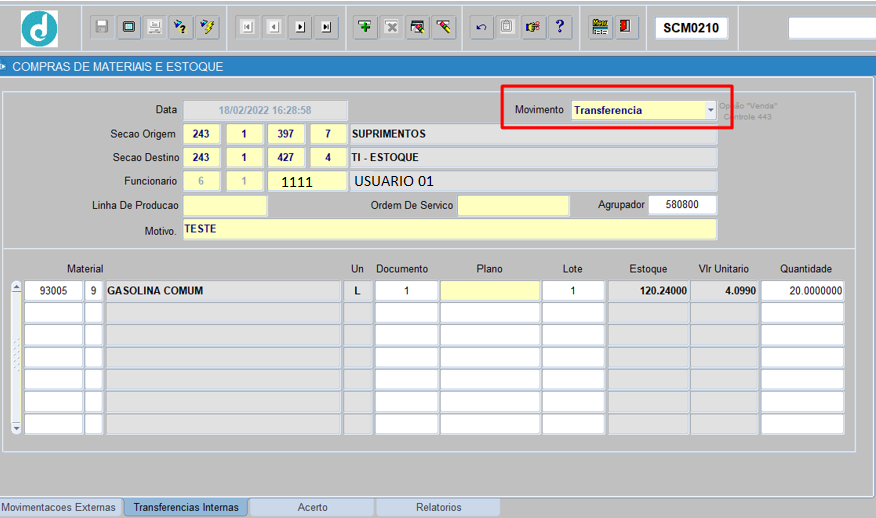Click the undo arrow icon
Image resolution: width=876 pixels, height=518 pixels.
(481, 27)
